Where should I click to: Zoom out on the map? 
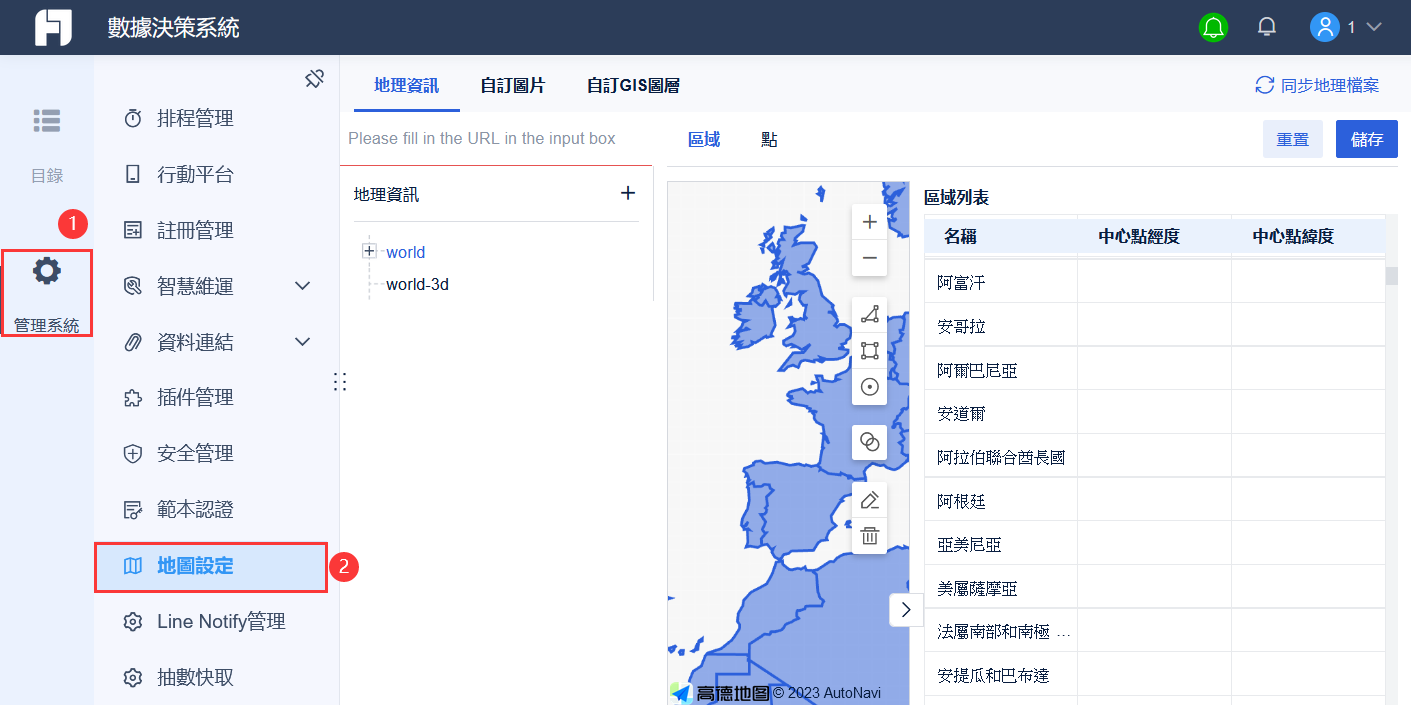click(869, 259)
